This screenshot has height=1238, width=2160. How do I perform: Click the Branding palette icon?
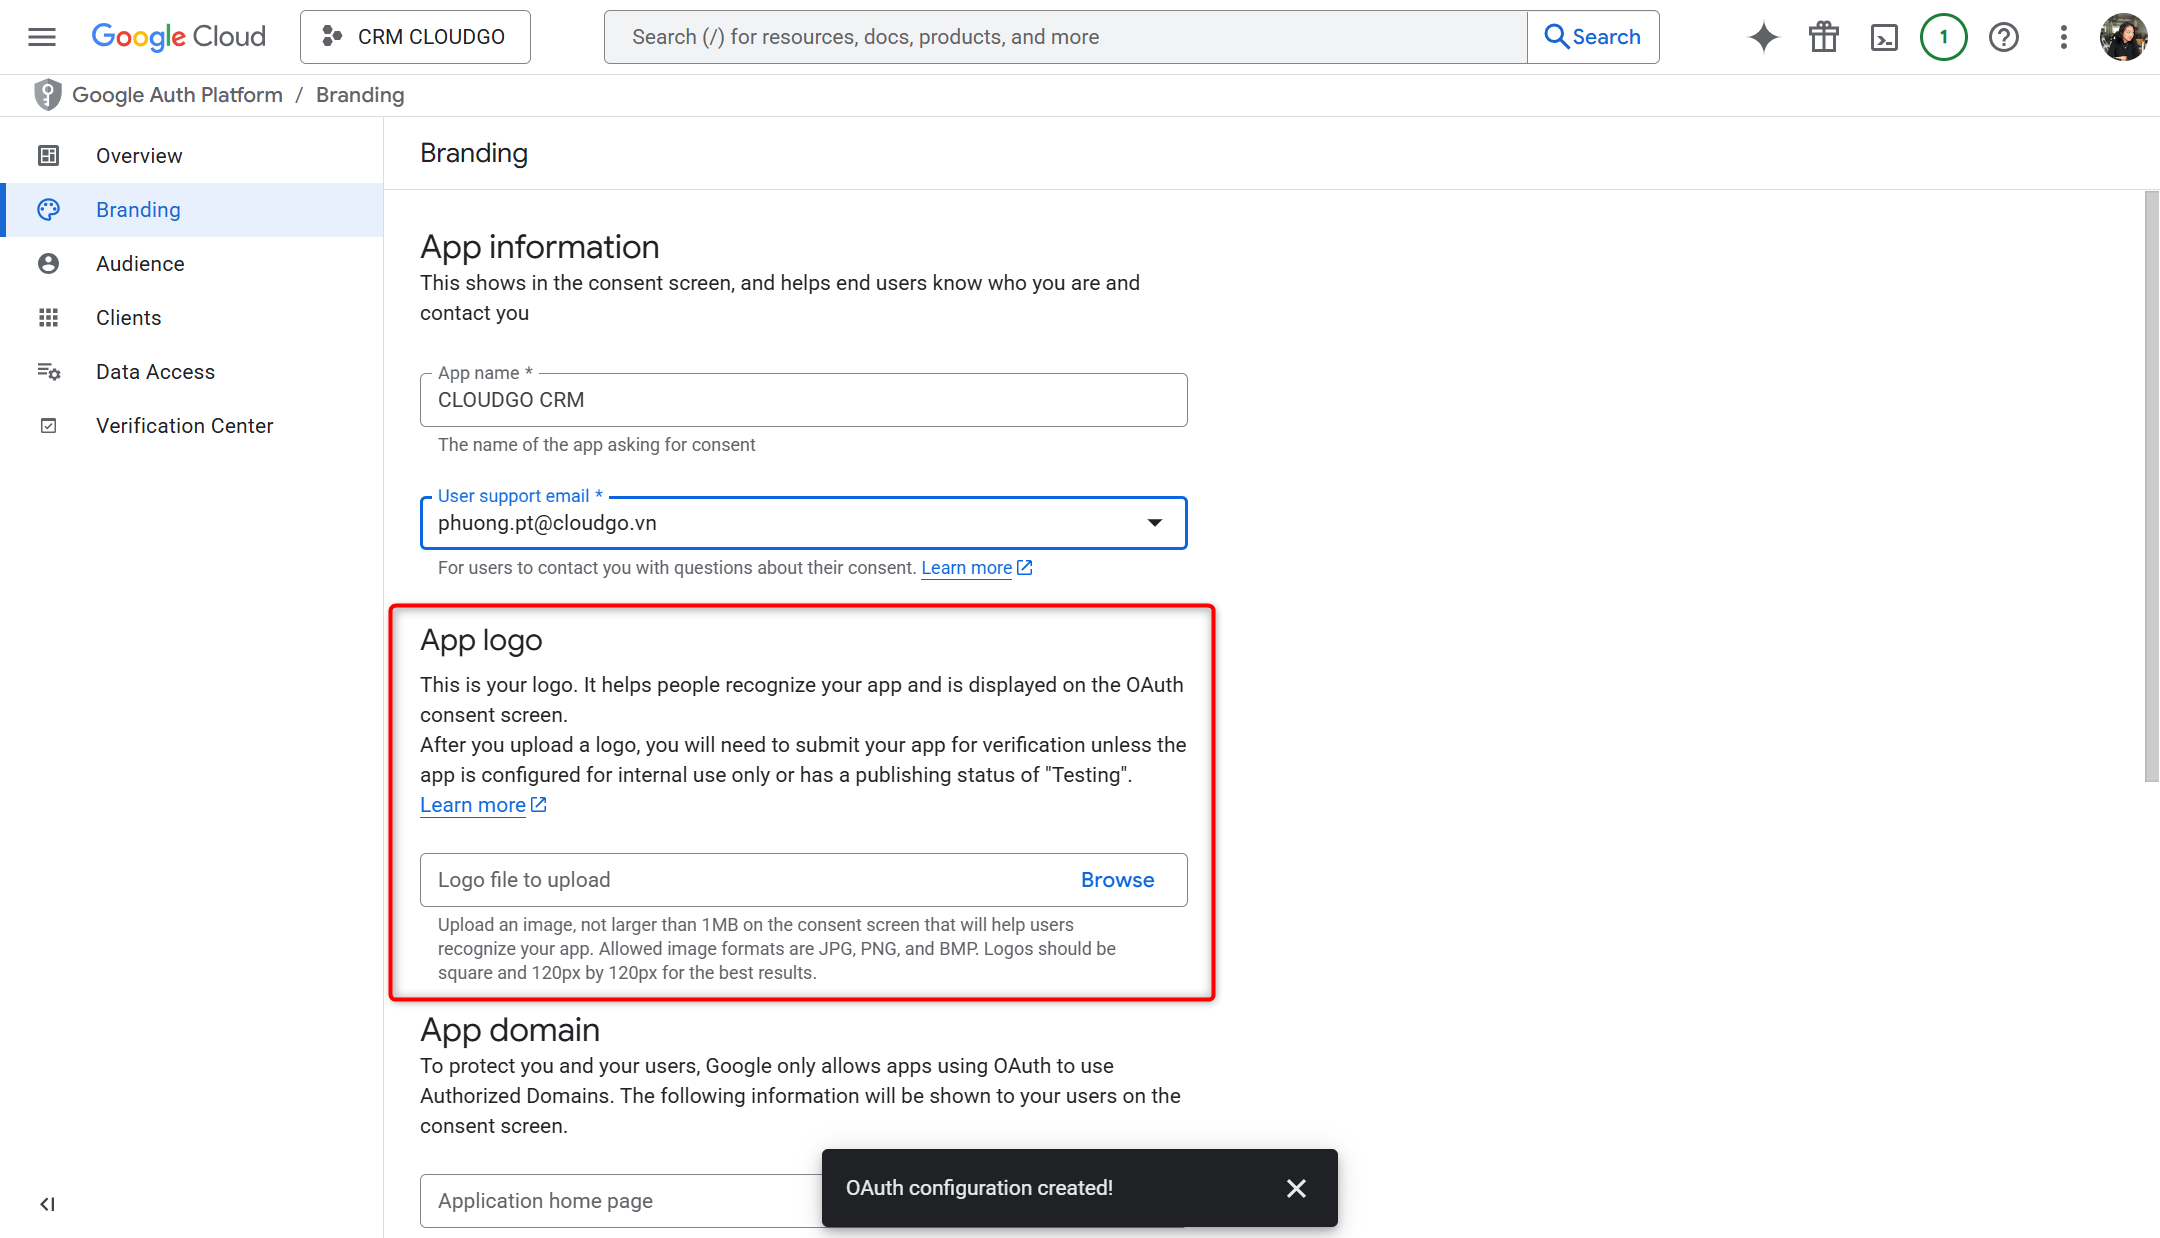[49, 209]
